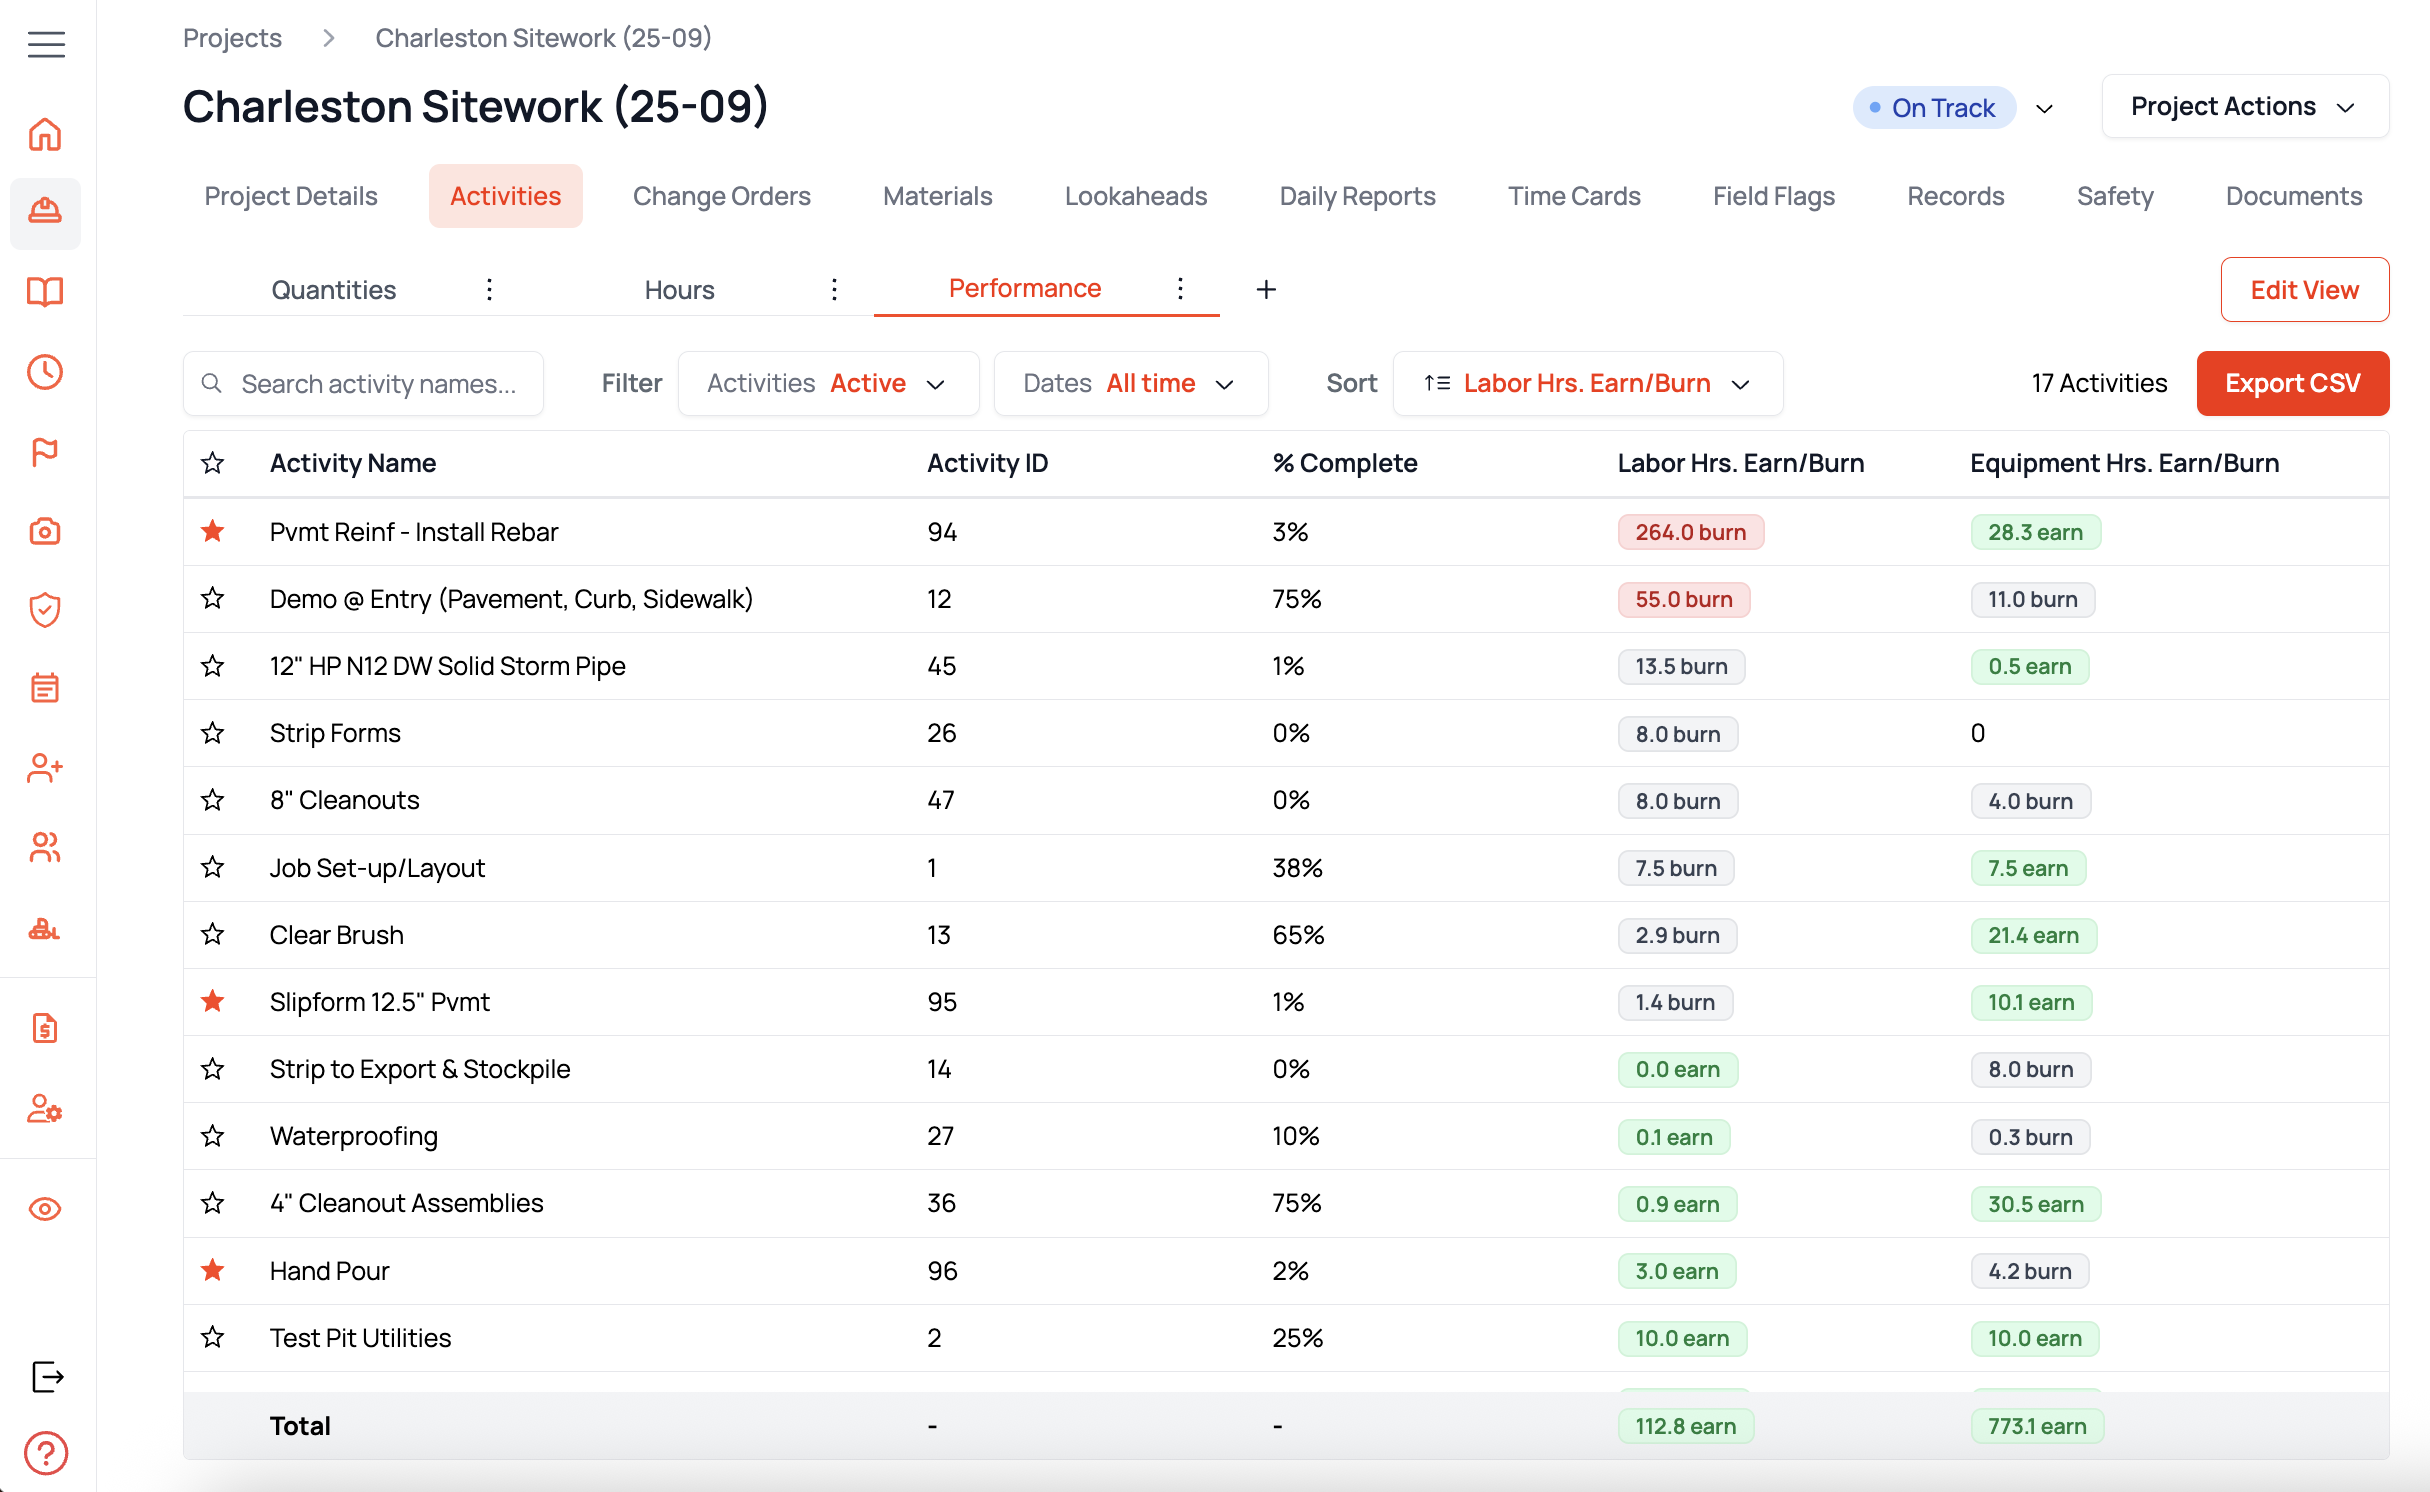Click the shield check sidebar icon
Screen dimensions: 2430x1492
45,609
